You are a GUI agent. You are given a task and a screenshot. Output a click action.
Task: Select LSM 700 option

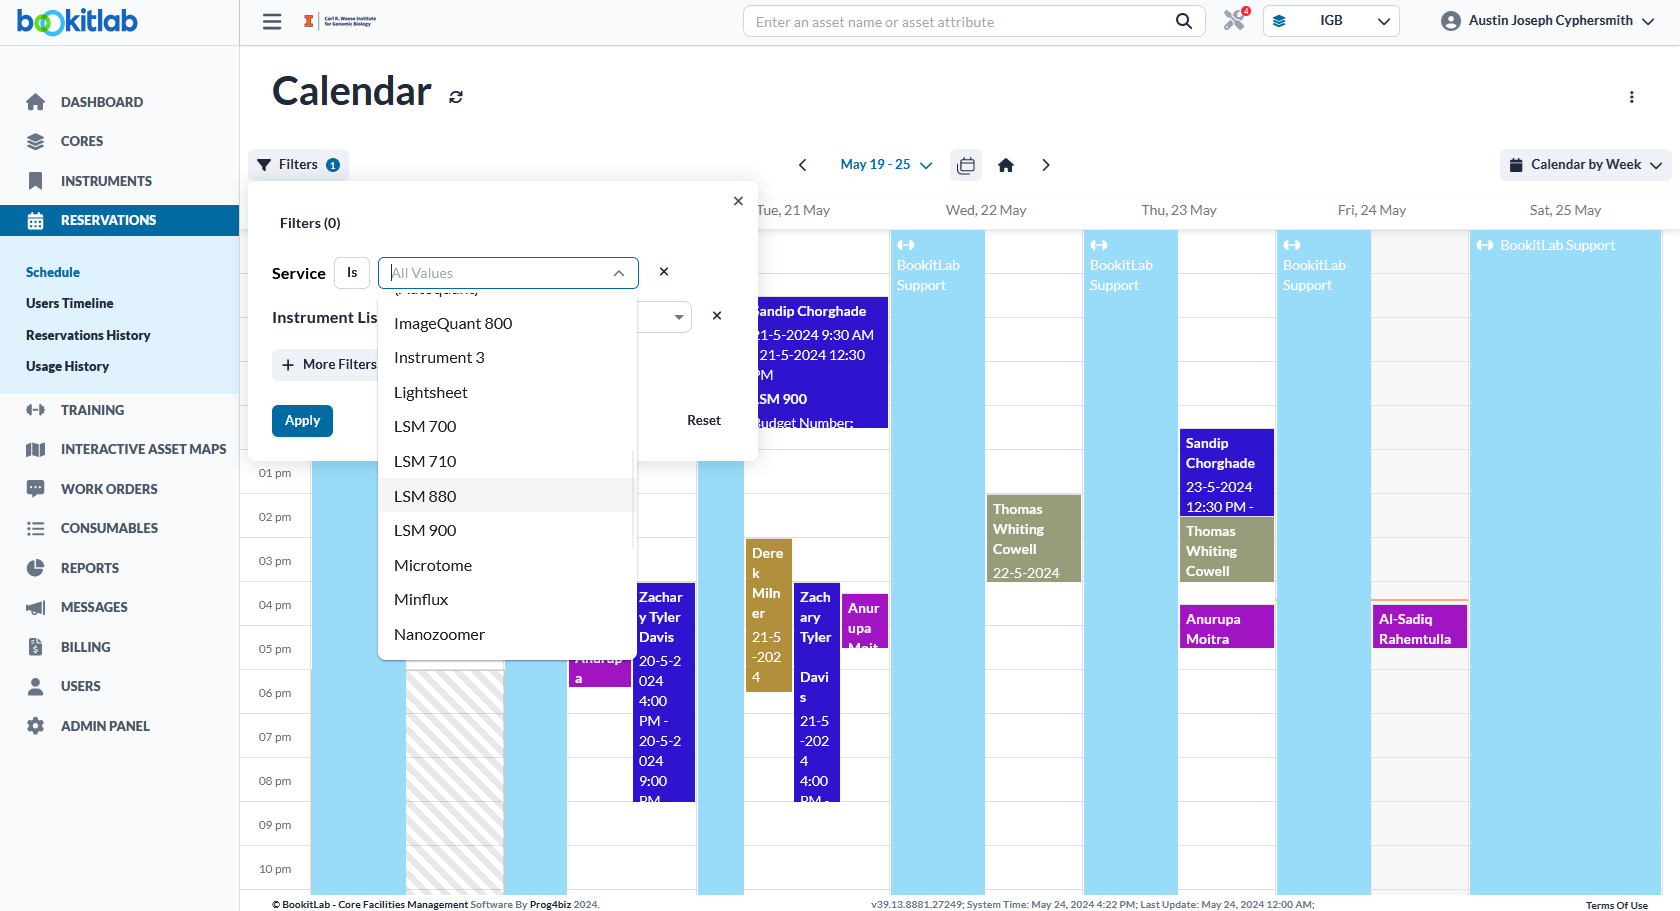pyautogui.click(x=507, y=427)
